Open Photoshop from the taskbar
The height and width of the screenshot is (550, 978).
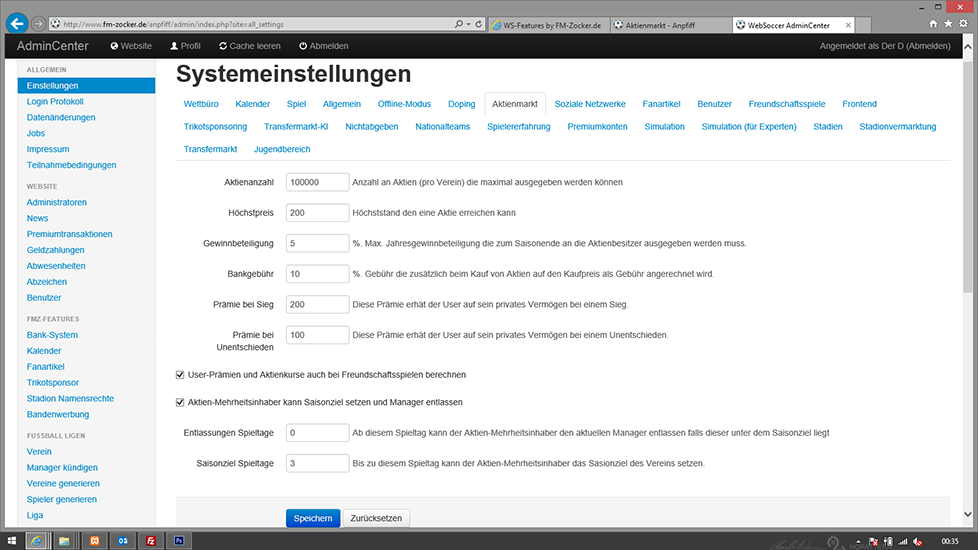click(179, 540)
